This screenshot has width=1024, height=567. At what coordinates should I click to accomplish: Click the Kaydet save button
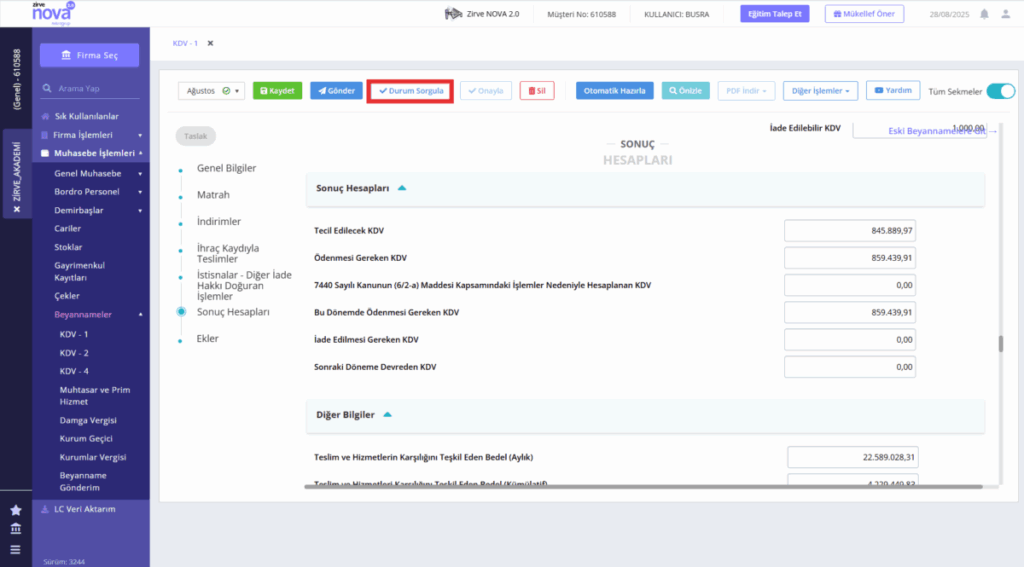278,91
